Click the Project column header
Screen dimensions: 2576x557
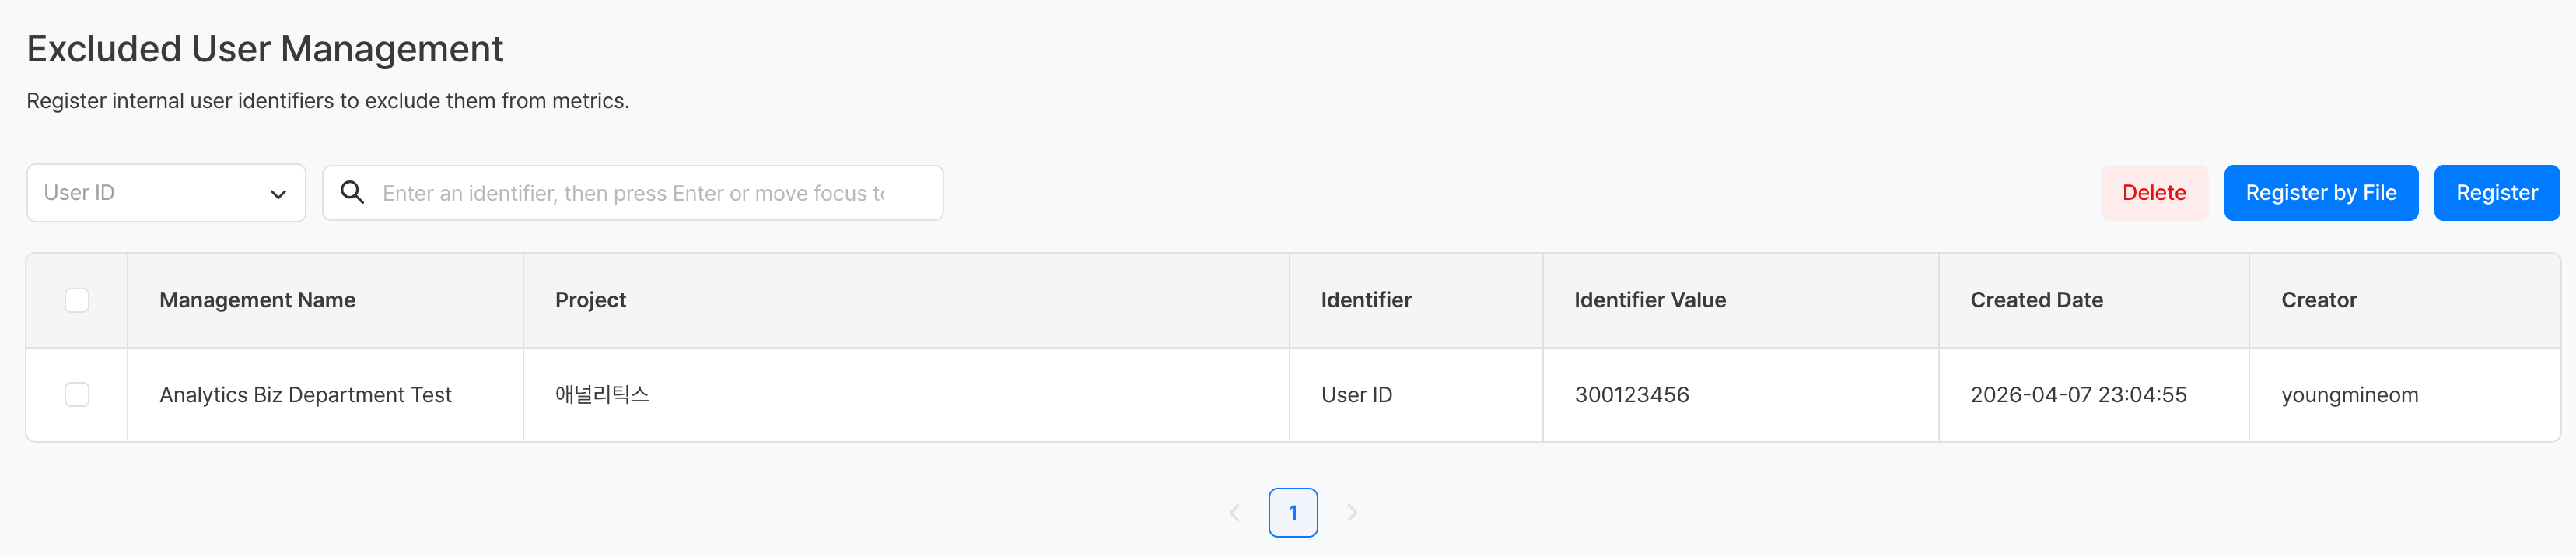(x=590, y=300)
